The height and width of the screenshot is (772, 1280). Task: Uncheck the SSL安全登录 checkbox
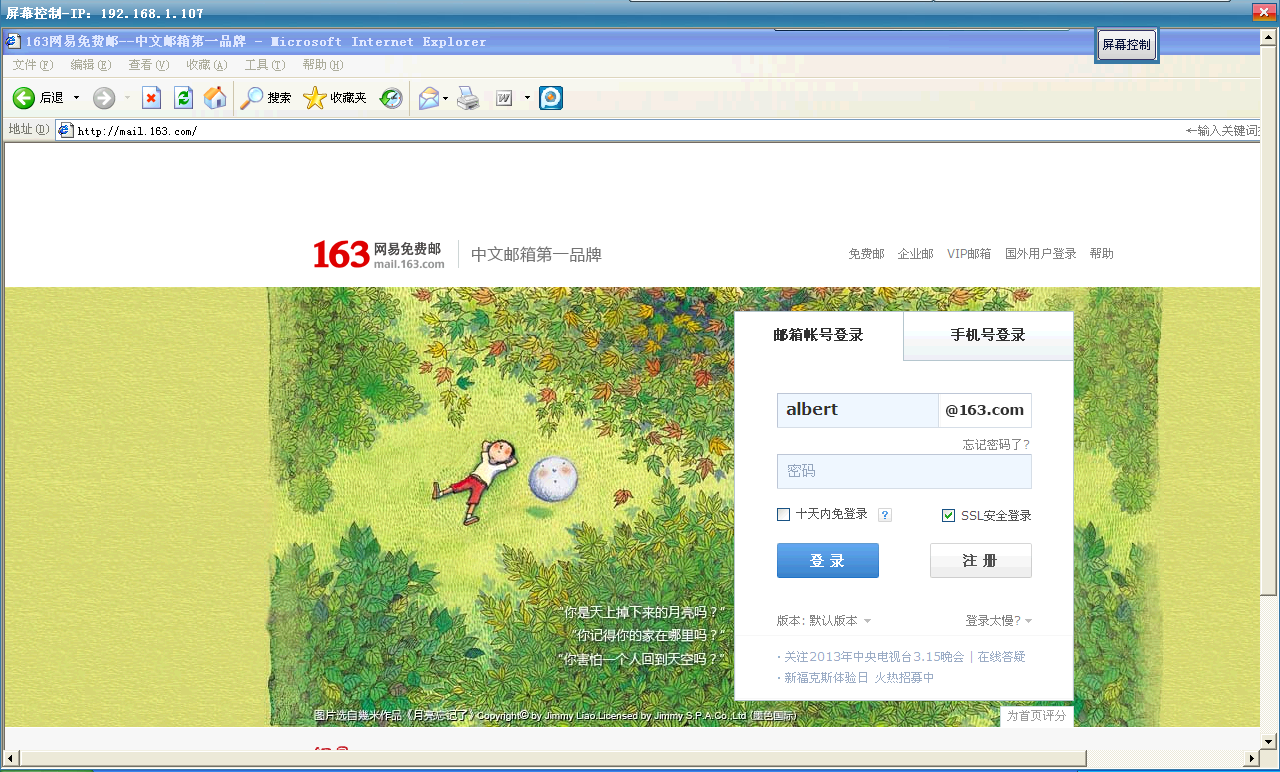pos(949,515)
